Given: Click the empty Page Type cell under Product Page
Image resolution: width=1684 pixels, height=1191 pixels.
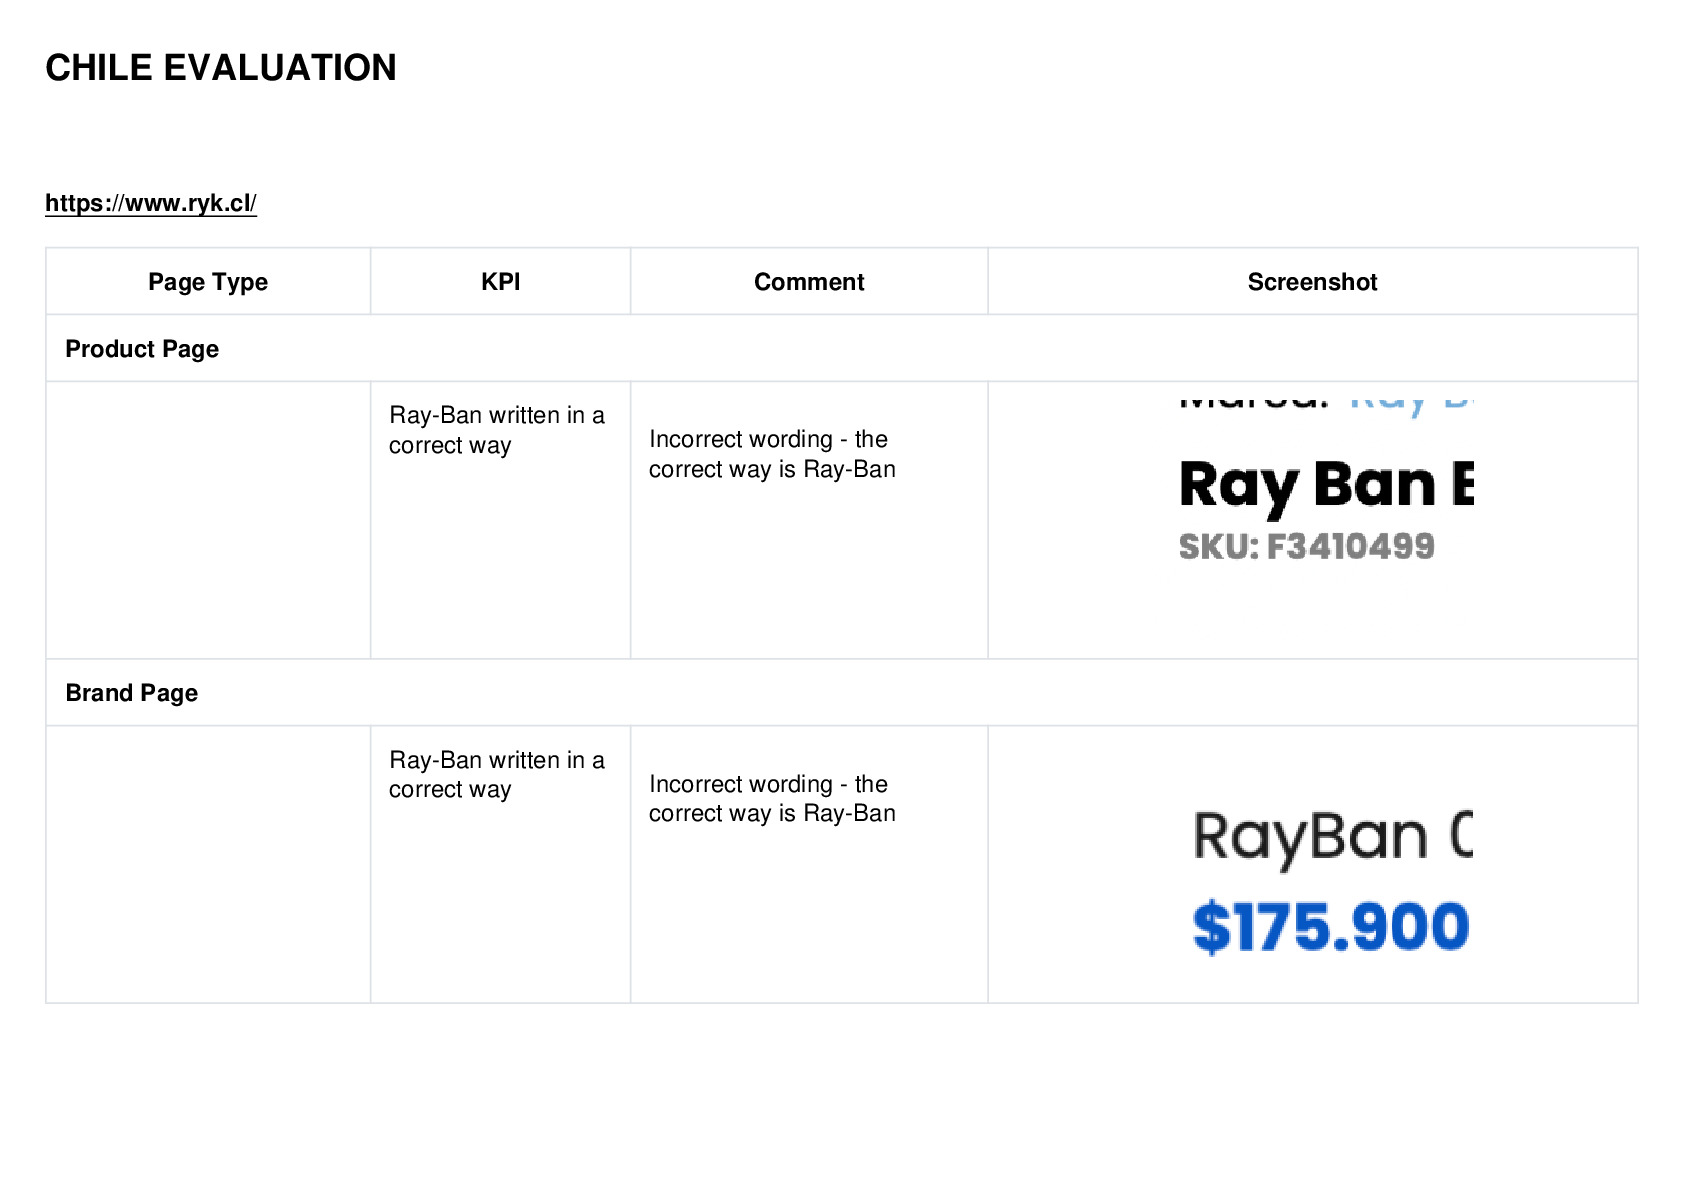Looking at the screenshot, I should pos(208,519).
